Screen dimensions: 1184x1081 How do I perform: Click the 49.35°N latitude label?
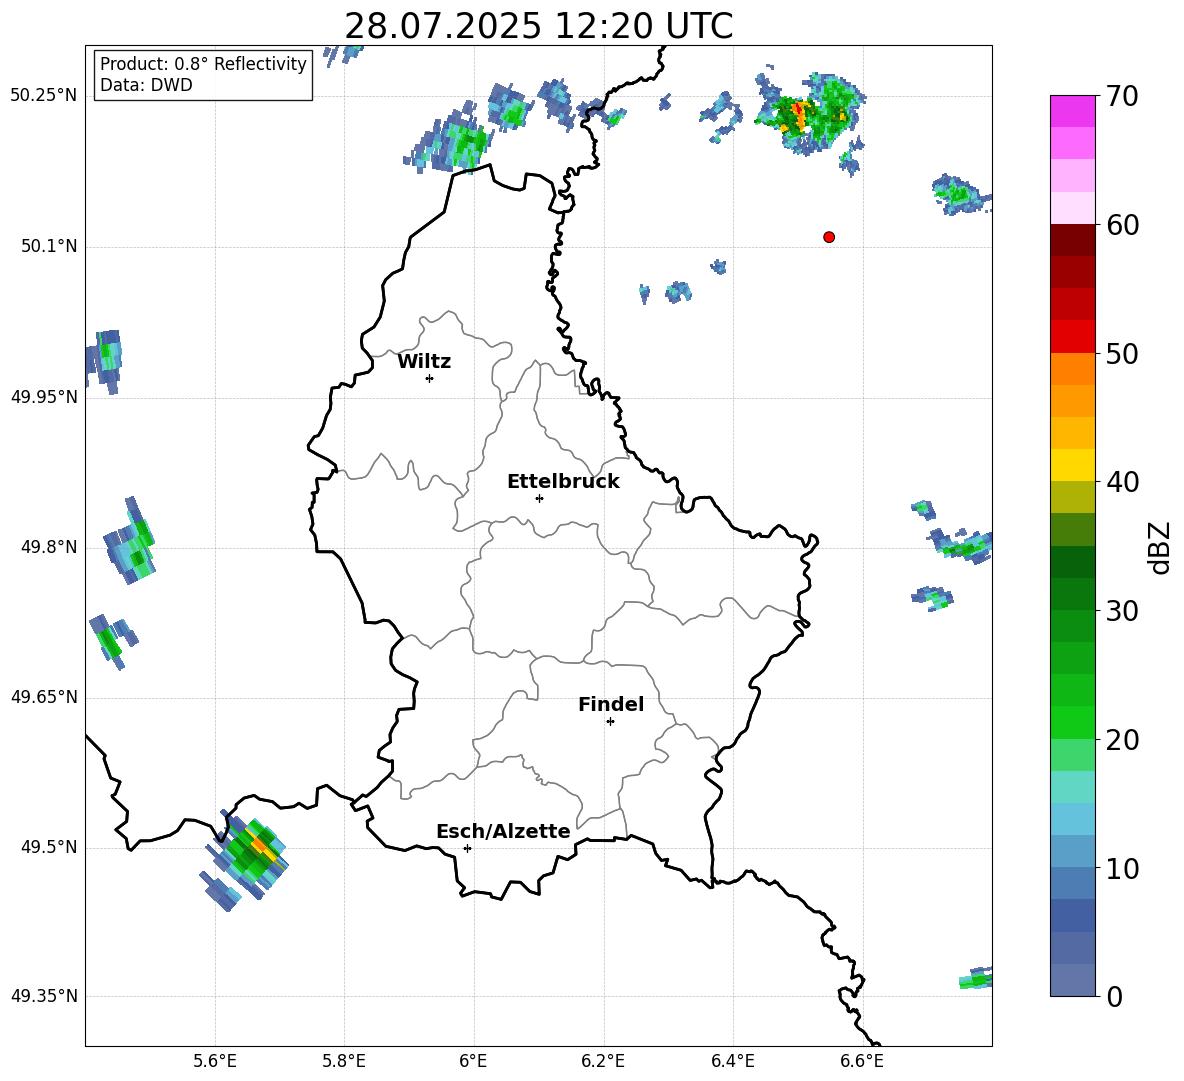(x=44, y=996)
